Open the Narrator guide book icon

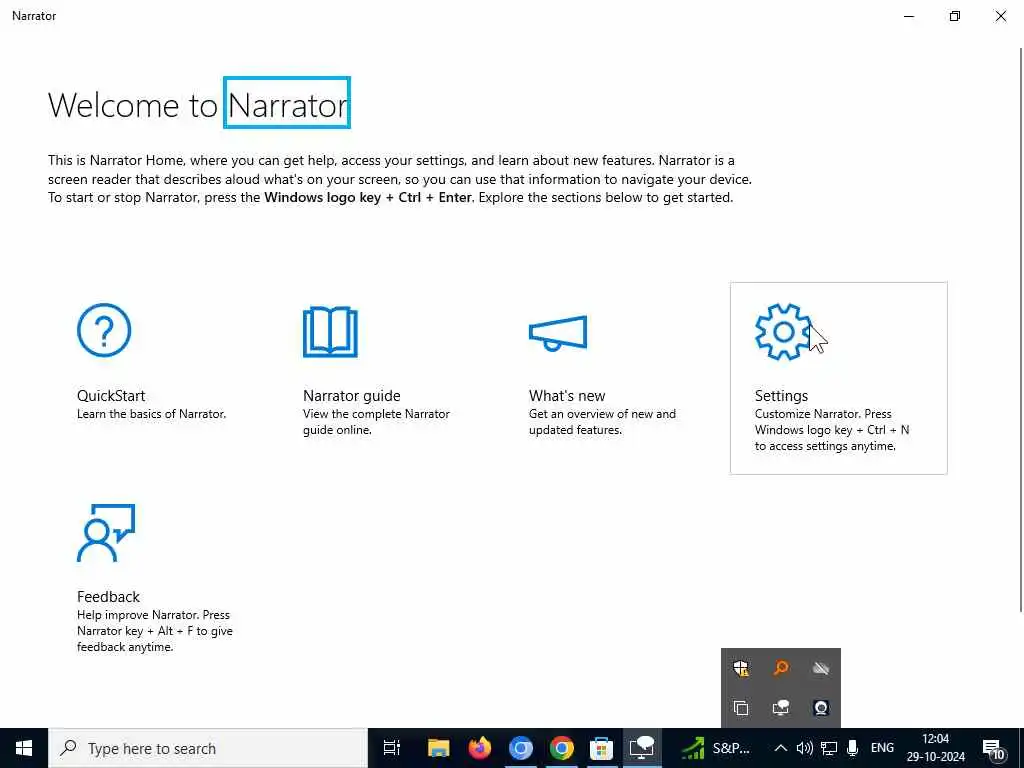point(330,332)
